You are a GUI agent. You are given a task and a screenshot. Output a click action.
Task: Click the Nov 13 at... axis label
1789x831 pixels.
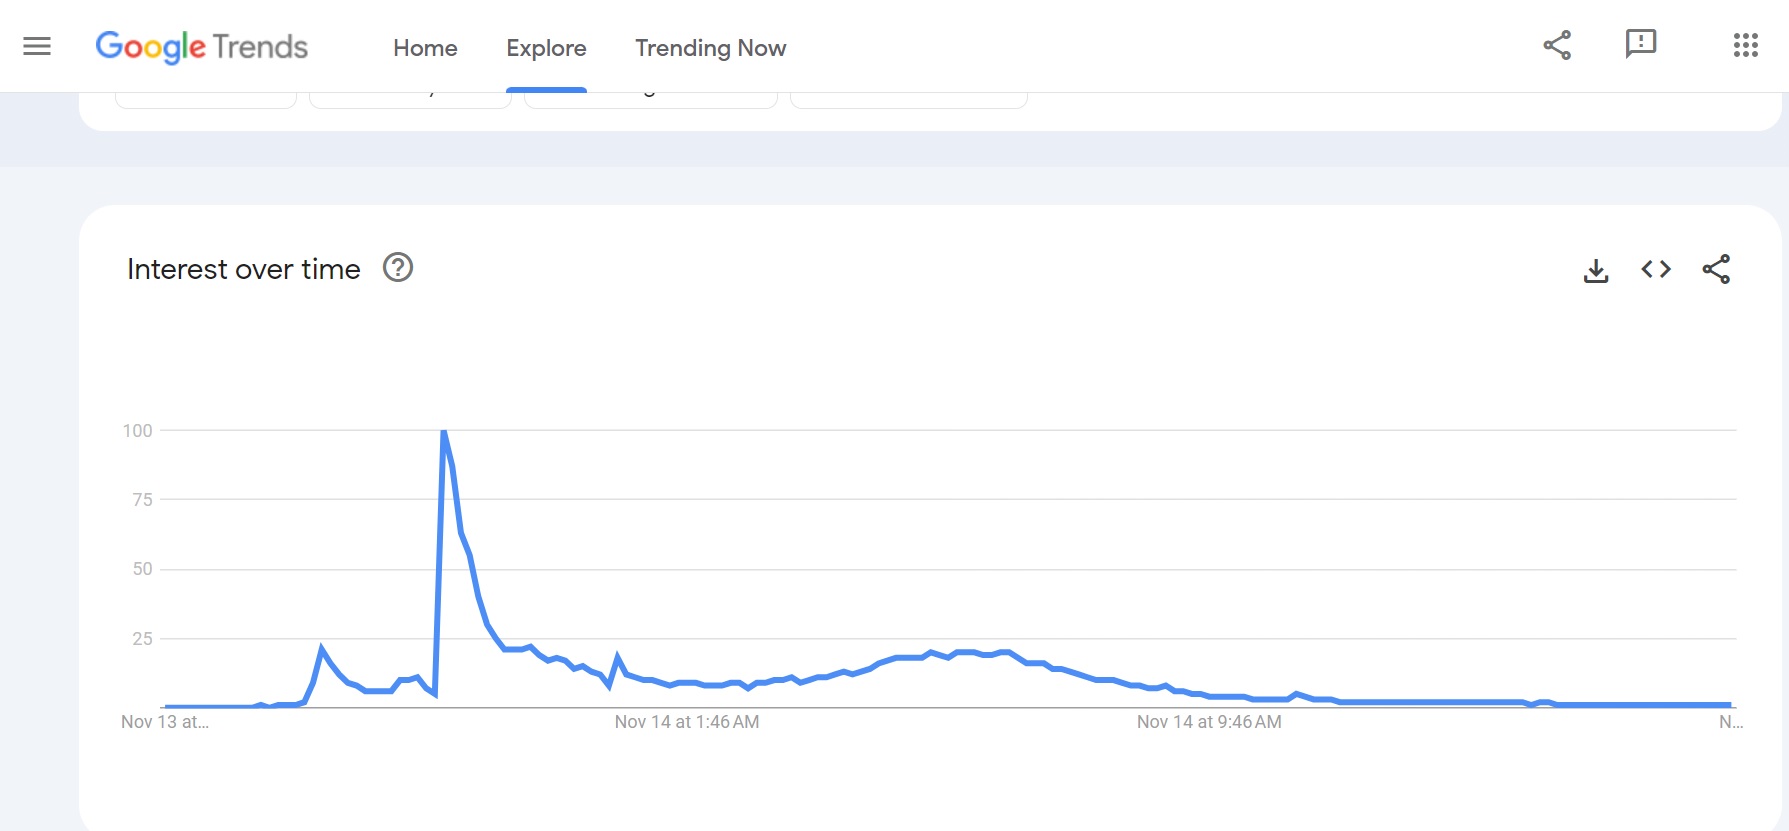click(165, 722)
